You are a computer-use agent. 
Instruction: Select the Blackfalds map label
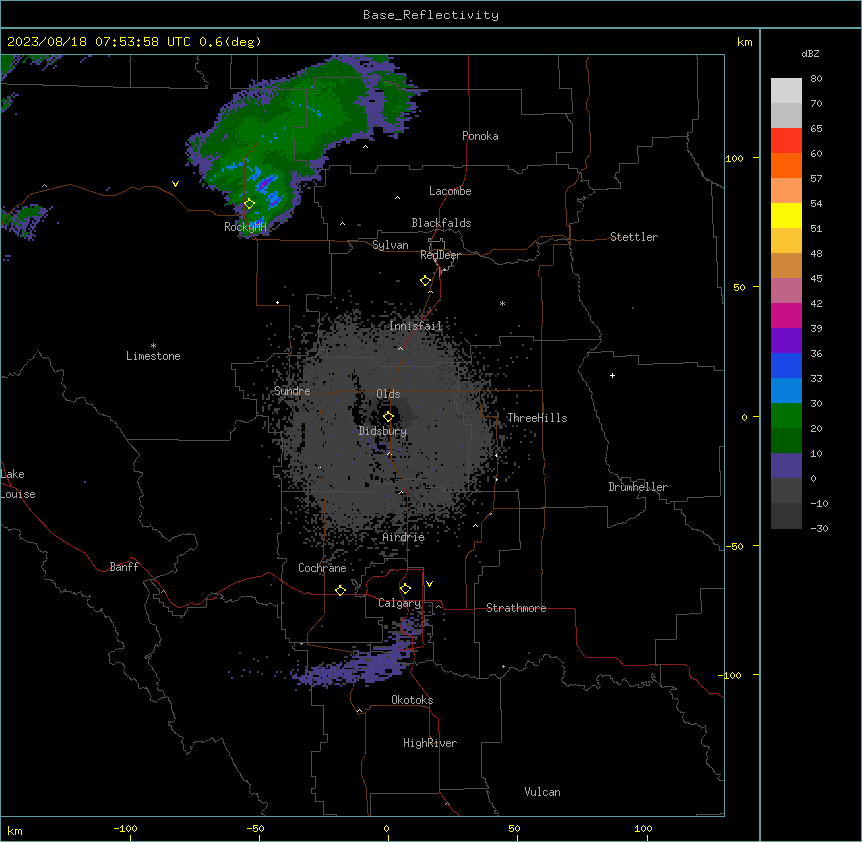(441, 223)
